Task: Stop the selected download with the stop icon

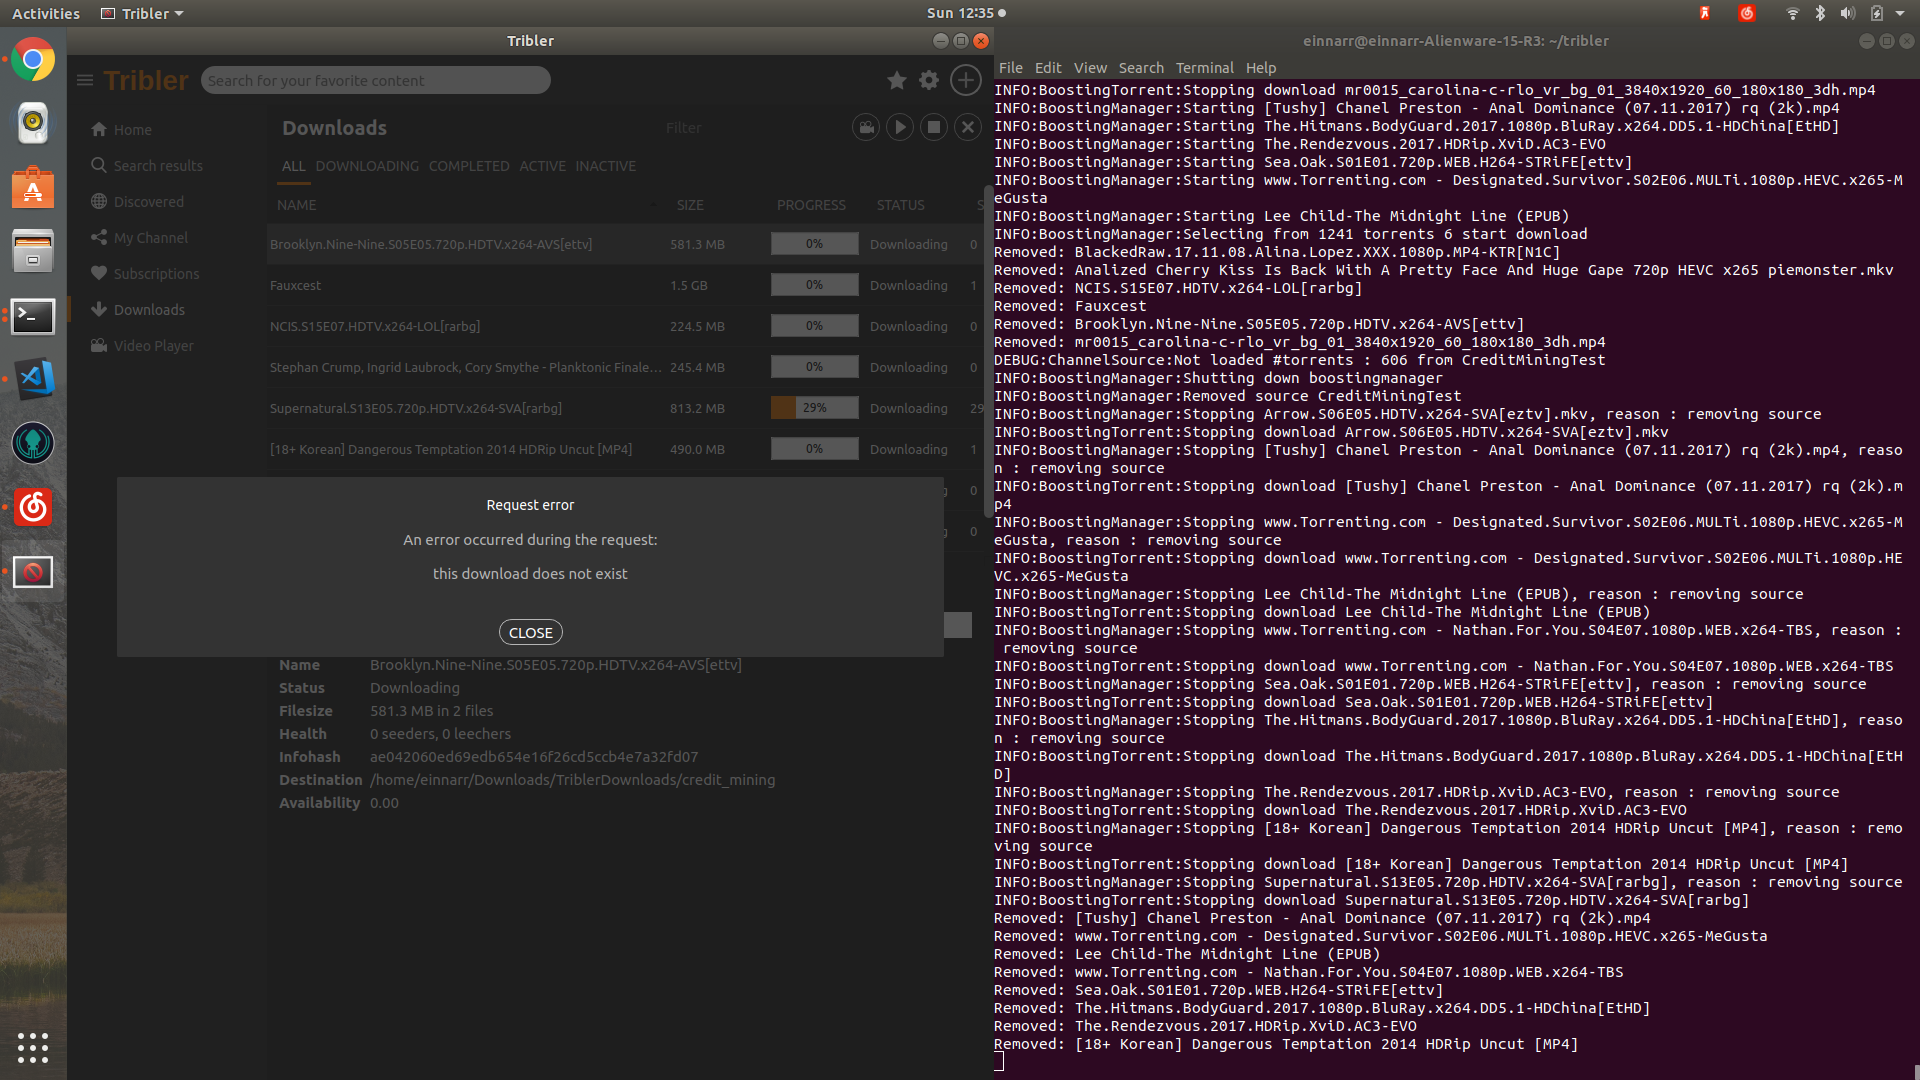Action: [x=933, y=127]
